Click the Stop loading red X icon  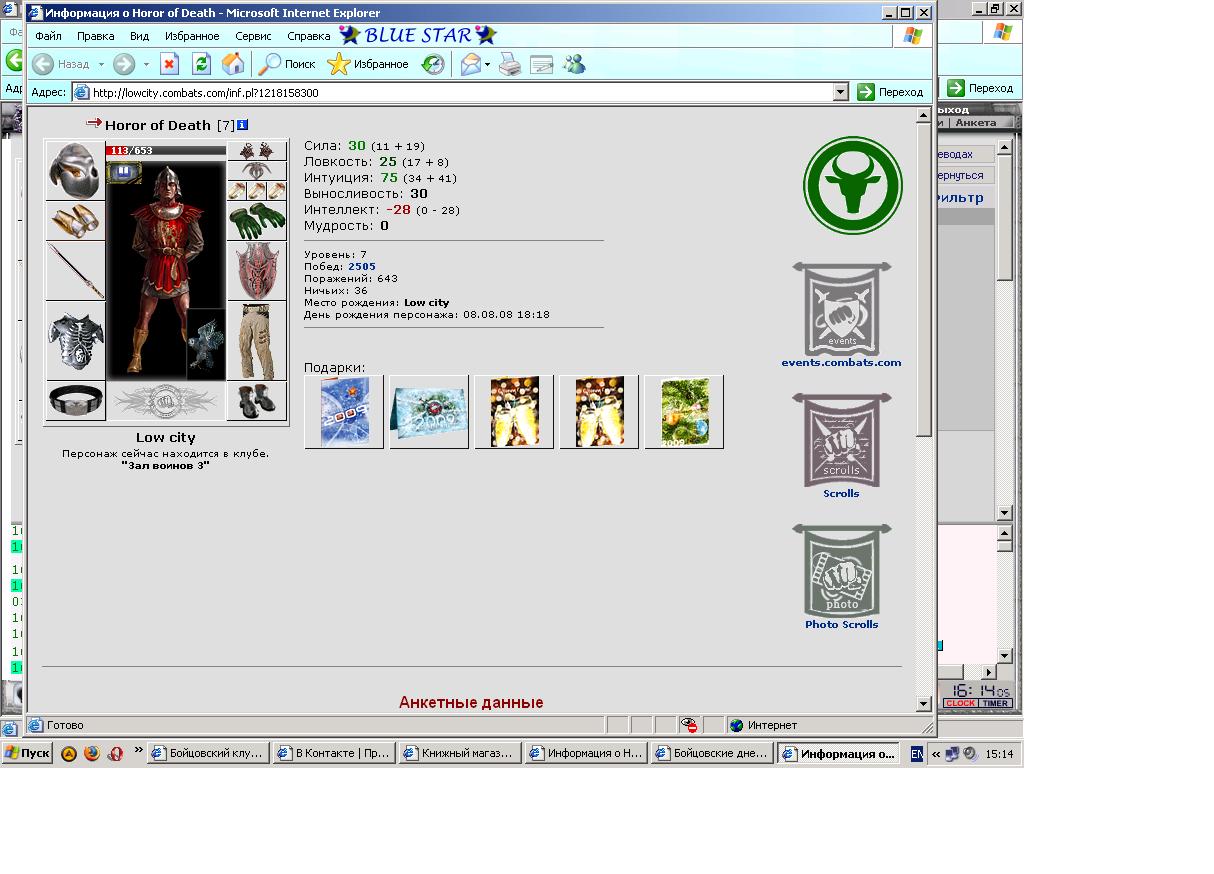pyautogui.click(x=169, y=64)
